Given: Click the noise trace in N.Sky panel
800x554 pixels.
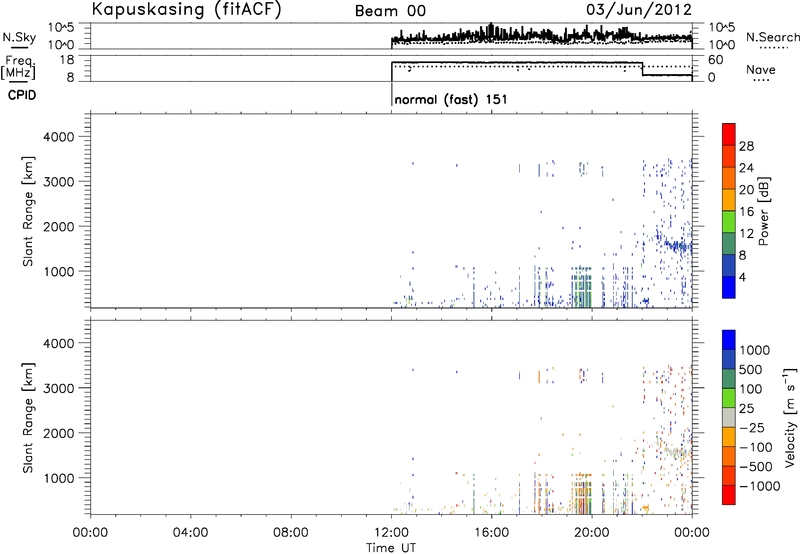Looking at the screenshot, I should pyautogui.click(x=541, y=35).
